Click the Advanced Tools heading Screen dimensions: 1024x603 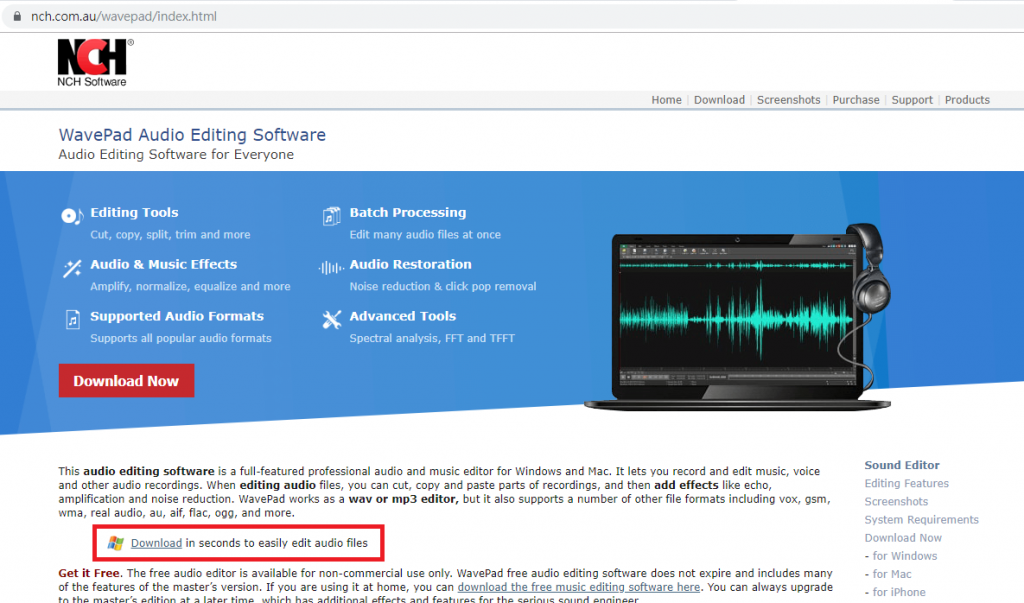point(402,316)
